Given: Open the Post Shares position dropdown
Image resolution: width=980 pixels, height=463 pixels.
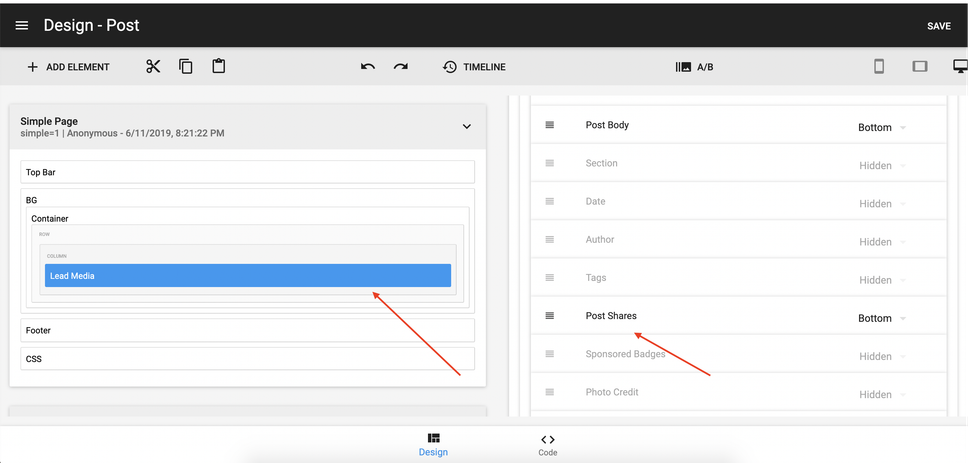Looking at the screenshot, I should coord(882,318).
